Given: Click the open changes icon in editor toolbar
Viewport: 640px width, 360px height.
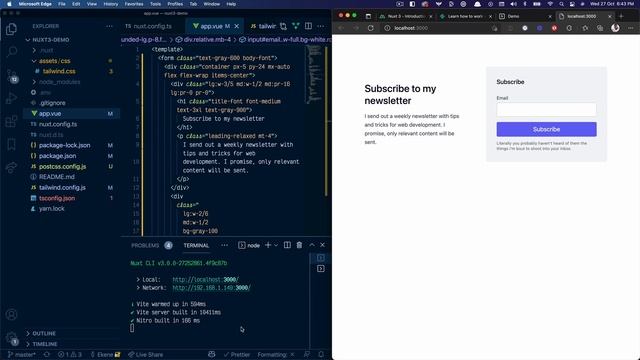Looking at the screenshot, I should 283,26.
